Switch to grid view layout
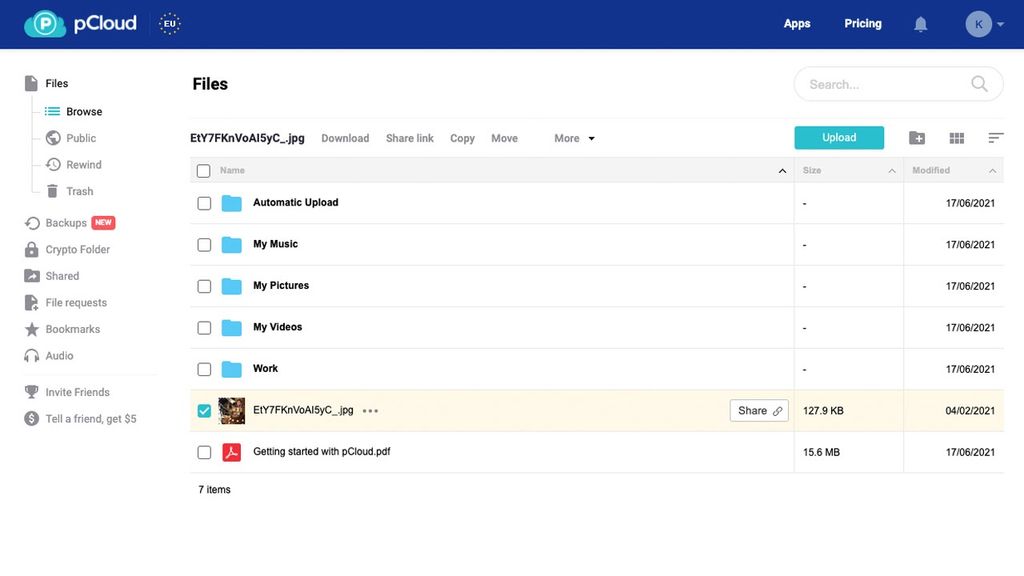 tap(956, 137)
